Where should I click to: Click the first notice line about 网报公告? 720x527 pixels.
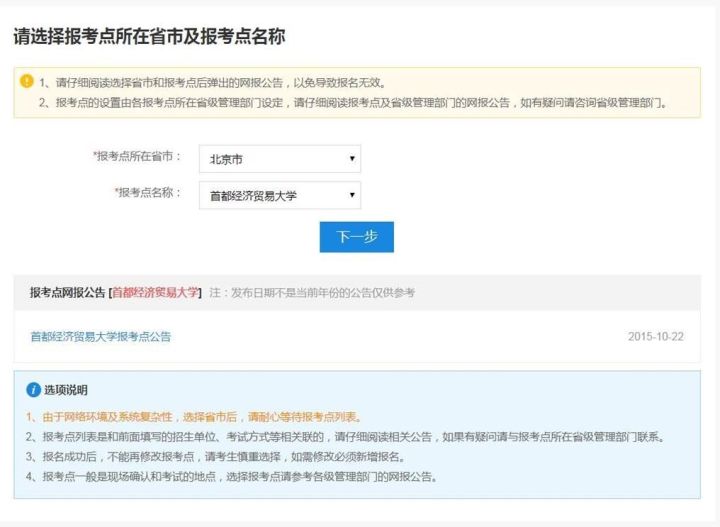(212, 82)
